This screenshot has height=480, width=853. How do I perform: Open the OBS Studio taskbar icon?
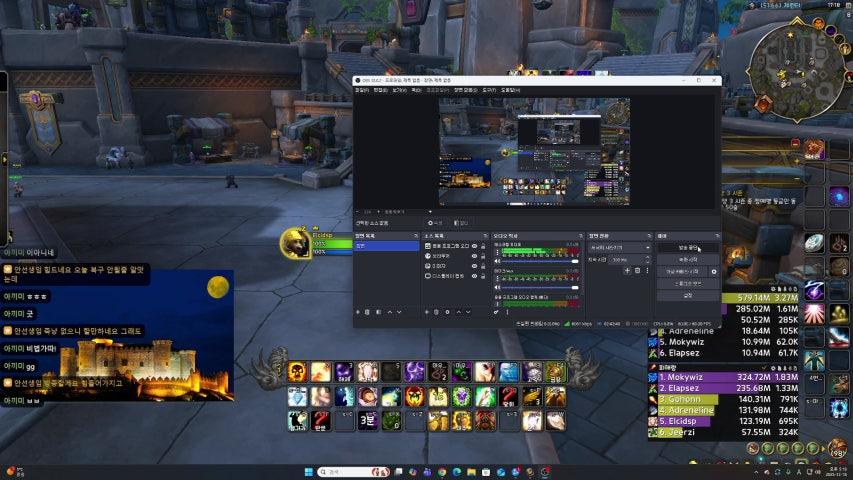pos(545,472)
